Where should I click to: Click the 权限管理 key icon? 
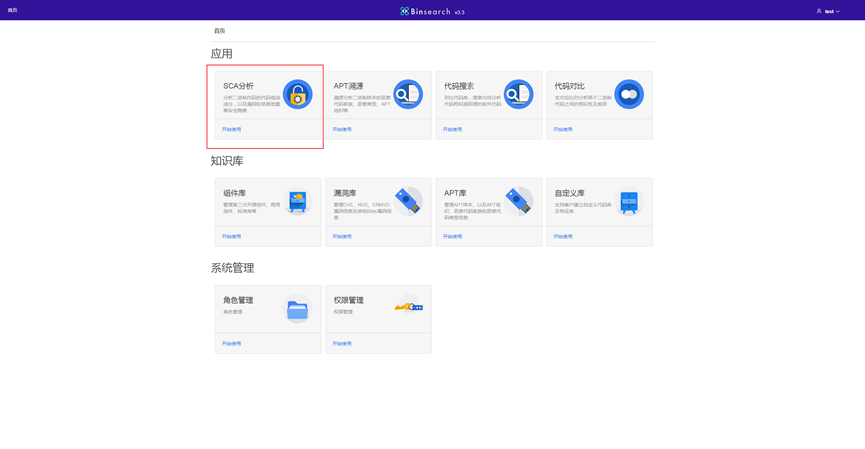pos(408,307)
